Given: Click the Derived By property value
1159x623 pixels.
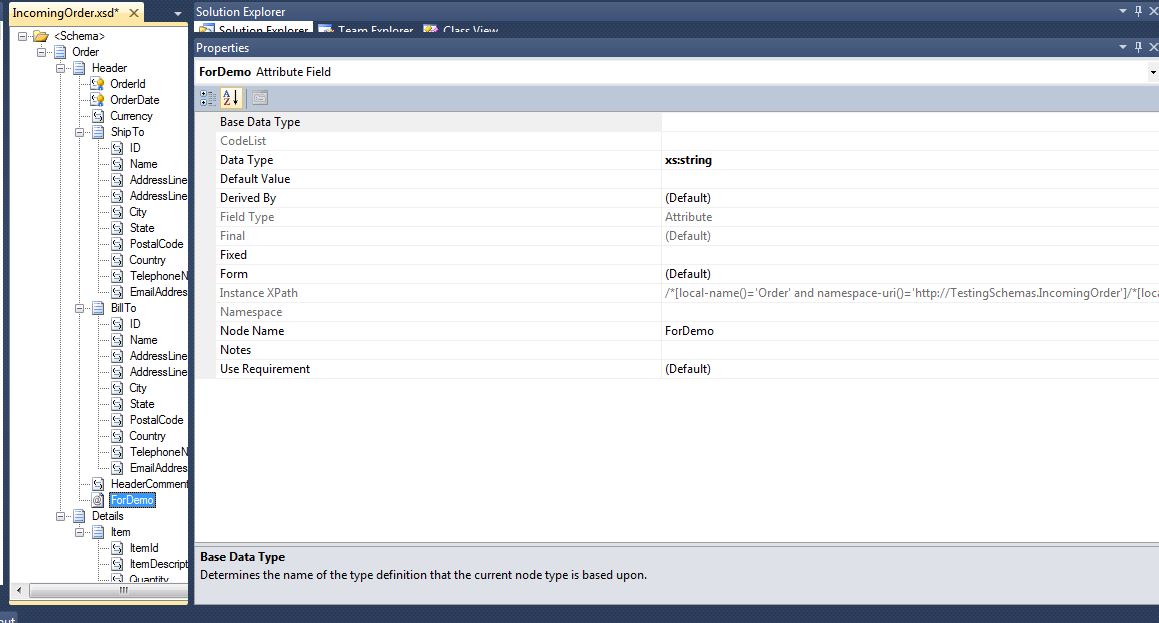Looking at the screenshot, I should 688,198.
